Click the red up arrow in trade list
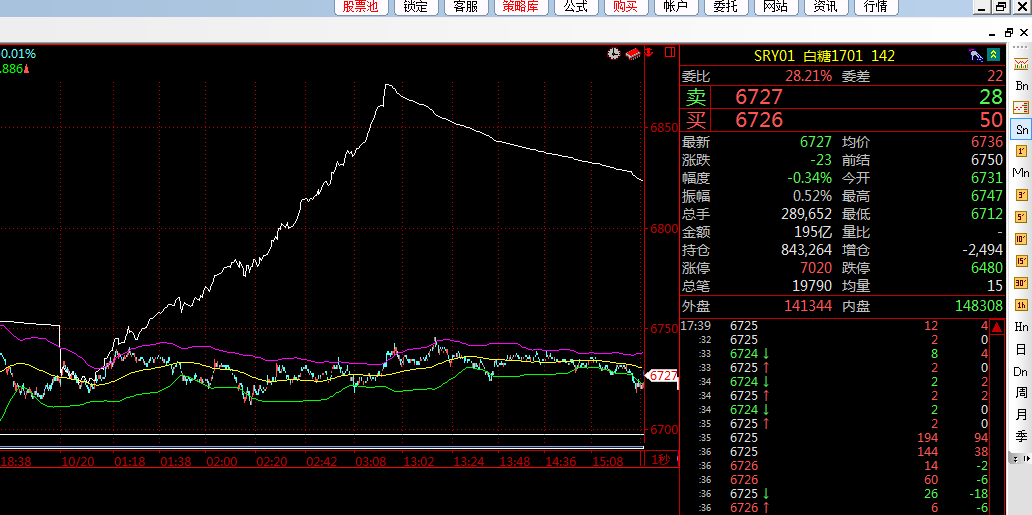1032x515 pixels. click(x=998, y=327)
